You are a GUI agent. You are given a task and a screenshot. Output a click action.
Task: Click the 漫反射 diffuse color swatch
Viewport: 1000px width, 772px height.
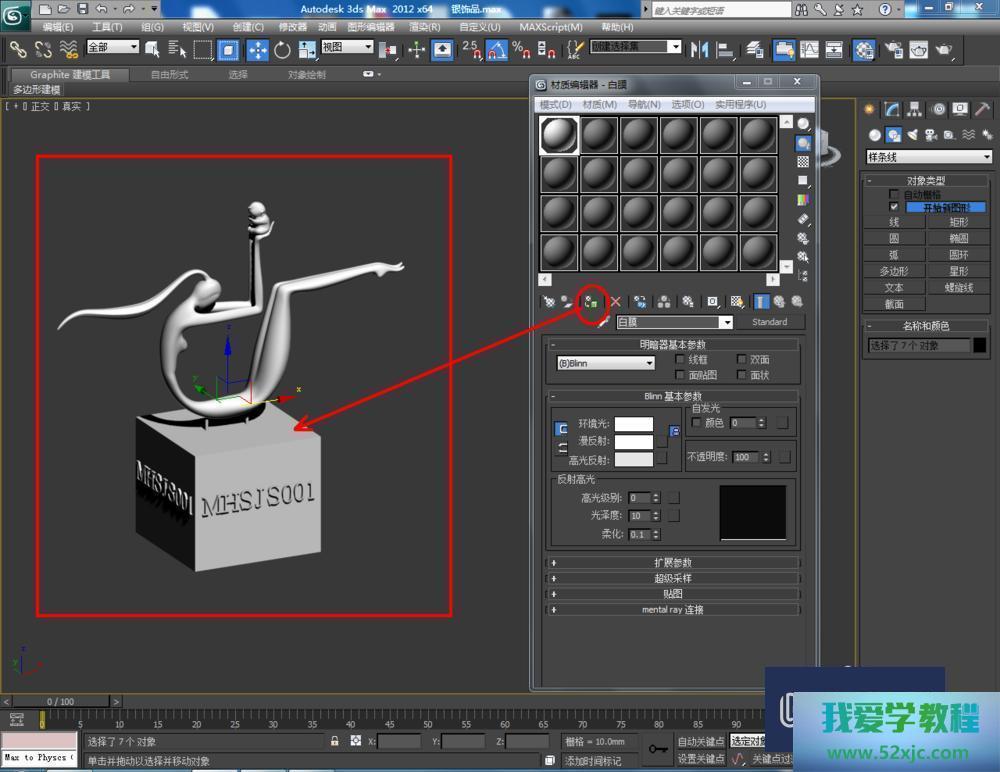point(633,441)
